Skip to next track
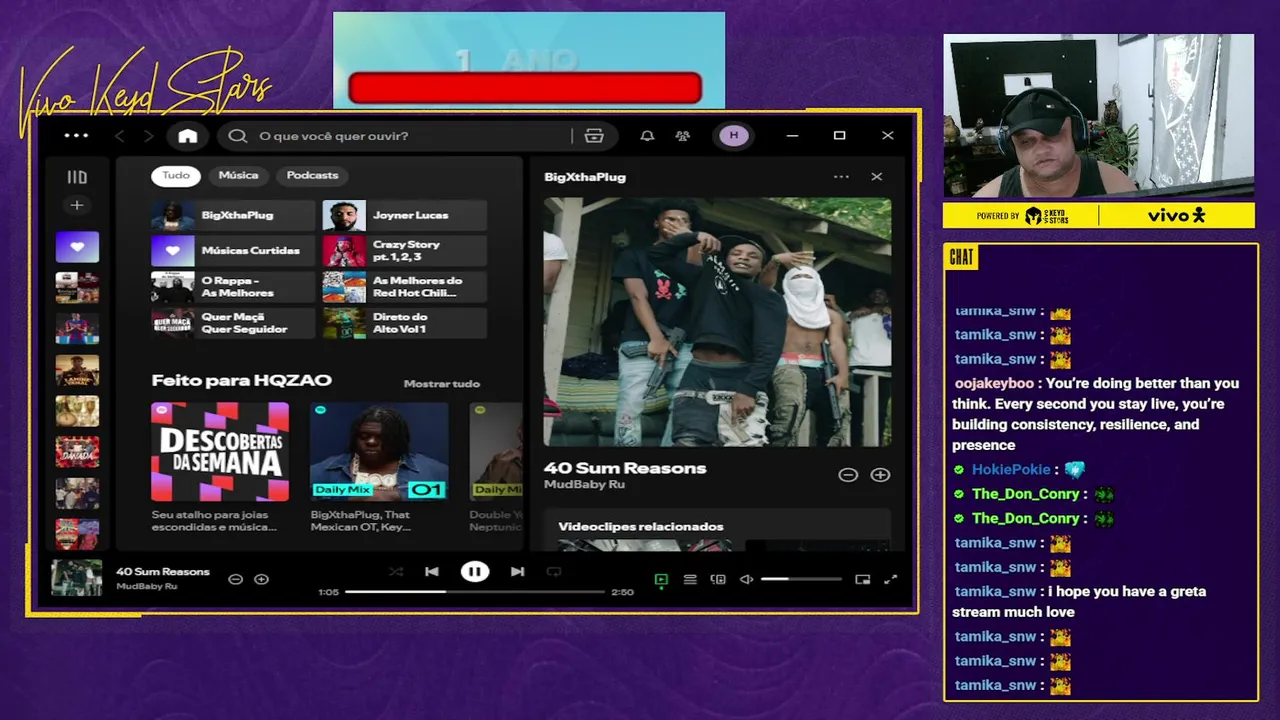 pyautogui.click(x=517, y=572)
